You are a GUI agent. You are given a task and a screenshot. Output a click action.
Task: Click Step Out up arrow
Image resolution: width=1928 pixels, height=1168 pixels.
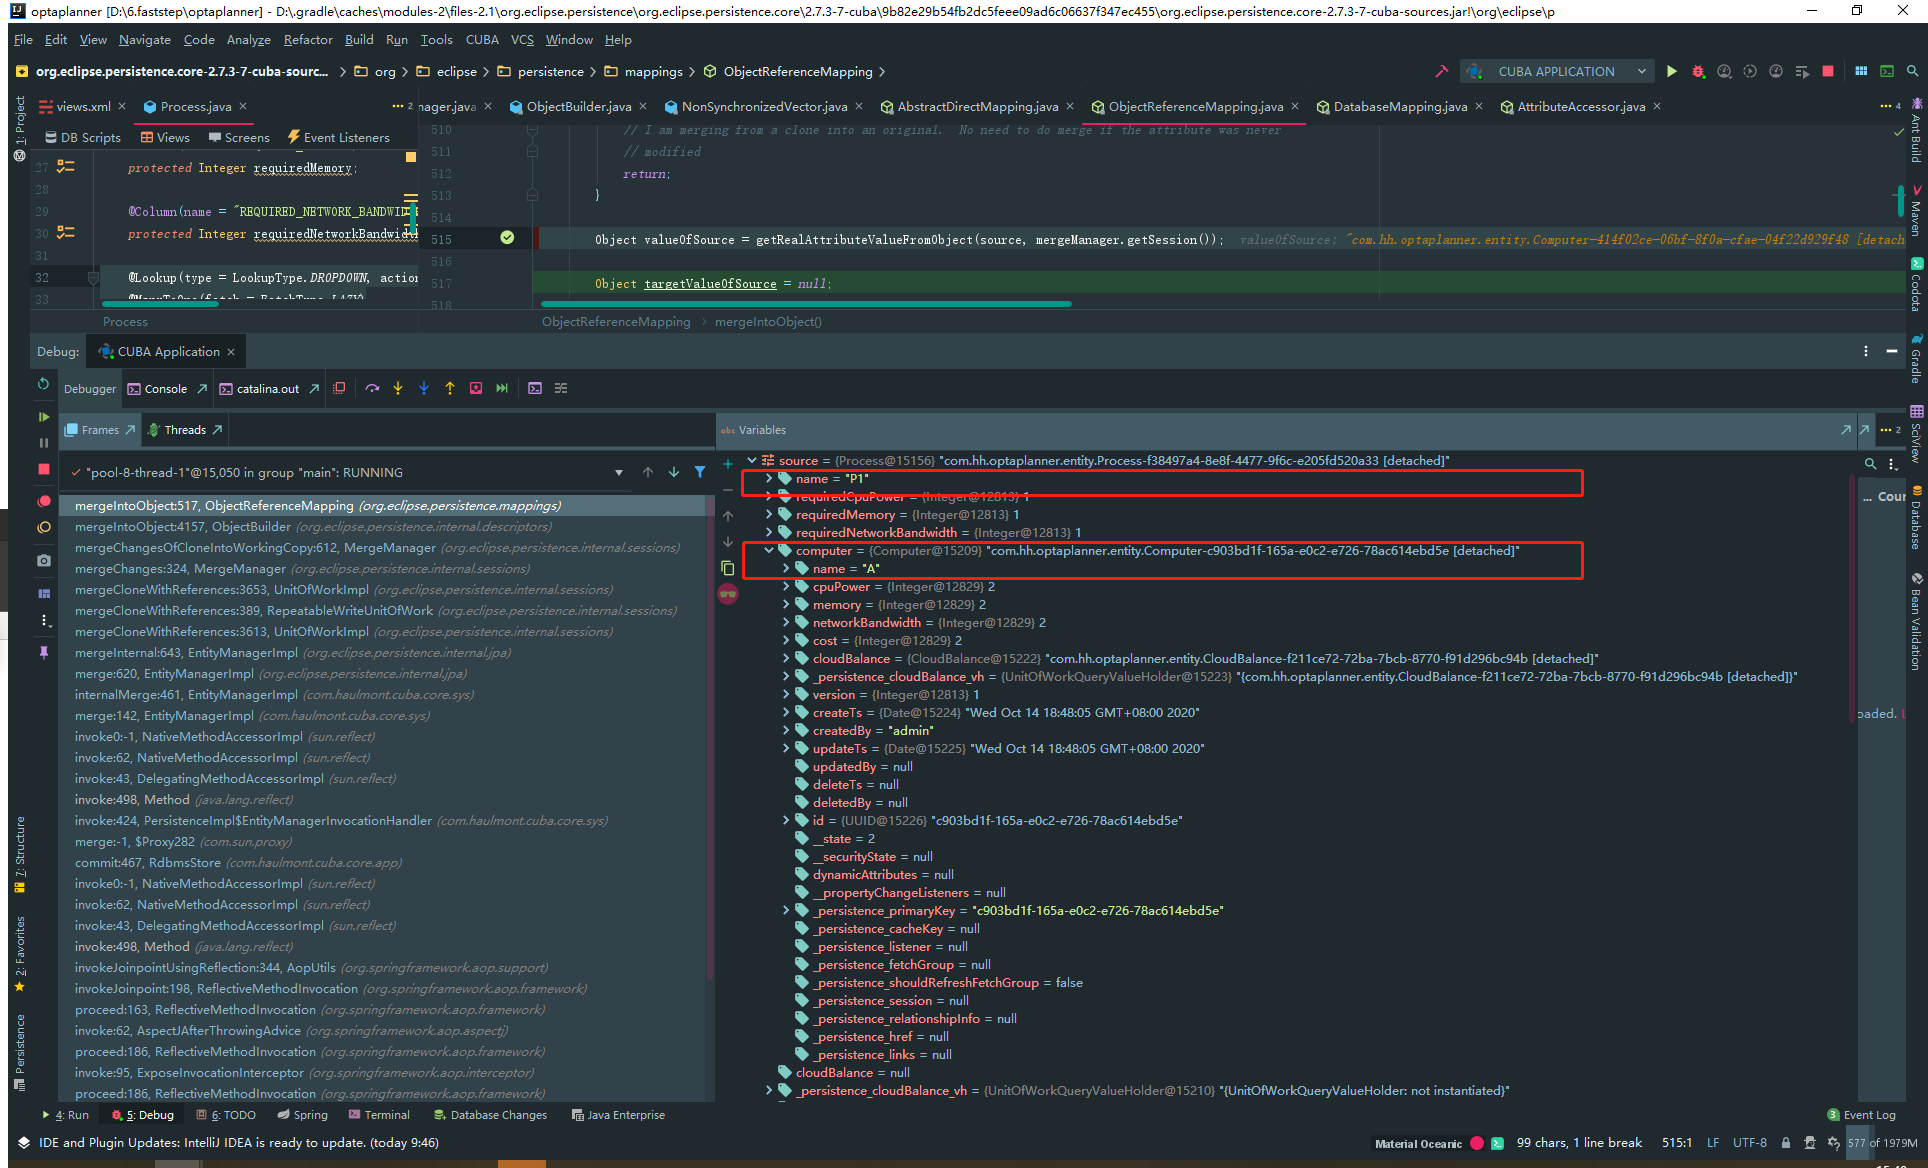450,388
